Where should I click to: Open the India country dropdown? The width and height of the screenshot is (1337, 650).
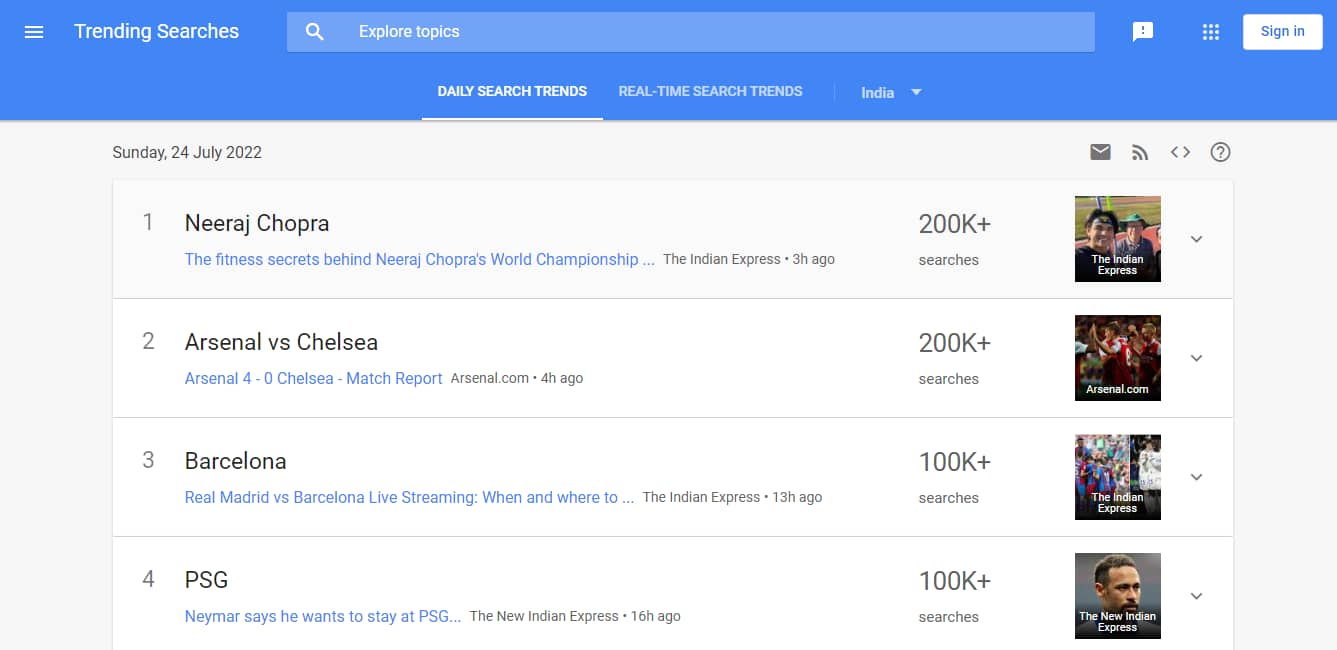coord(891,92)
